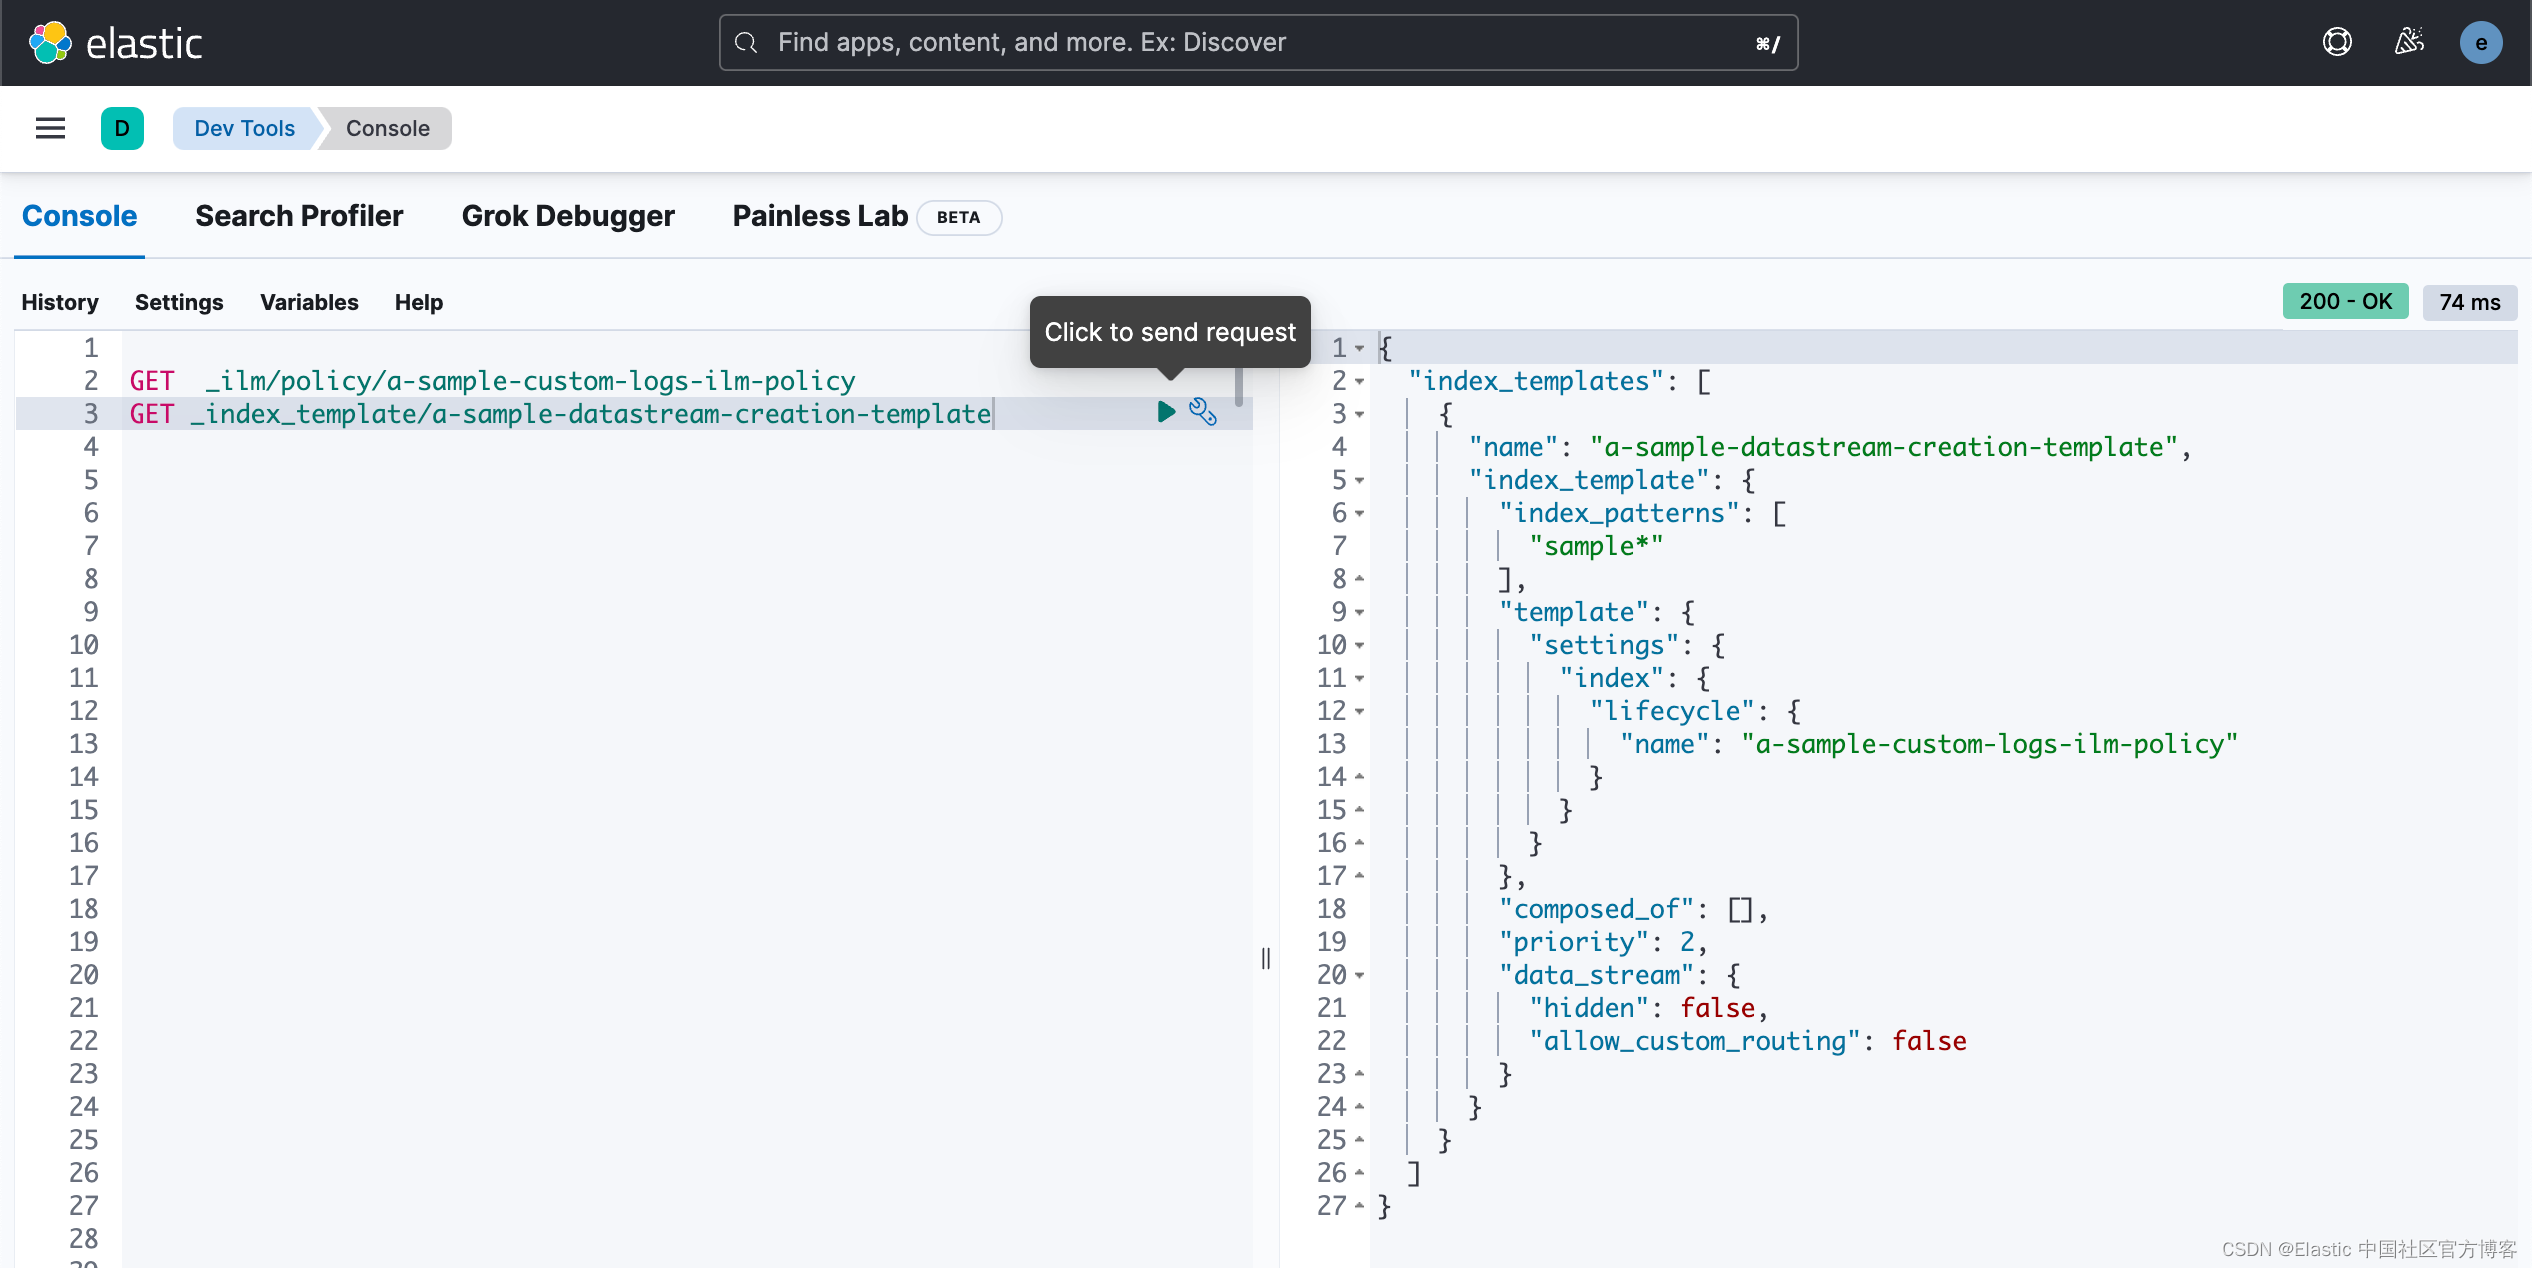2532x1268 pixels.
Task: Collapse the data_stream block at line 20
Action: click(1360, 976)
